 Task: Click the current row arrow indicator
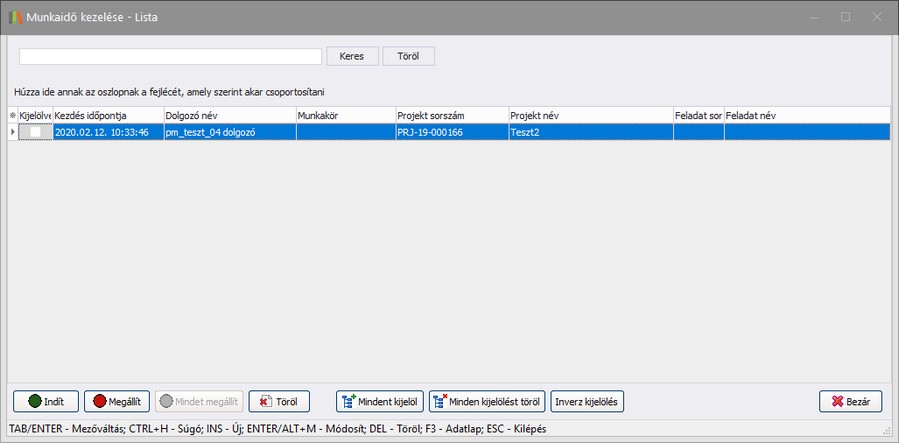[x=13, y=132]
